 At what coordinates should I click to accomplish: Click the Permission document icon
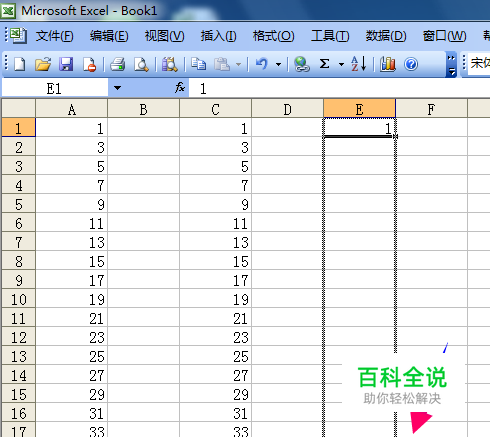[x=89, y=64]
